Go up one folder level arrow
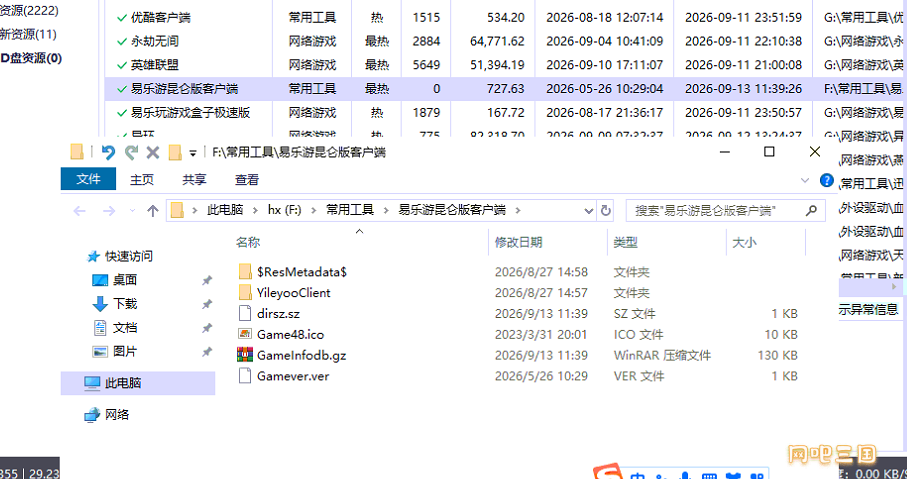907x479 pixels. (x=153, y=211)
